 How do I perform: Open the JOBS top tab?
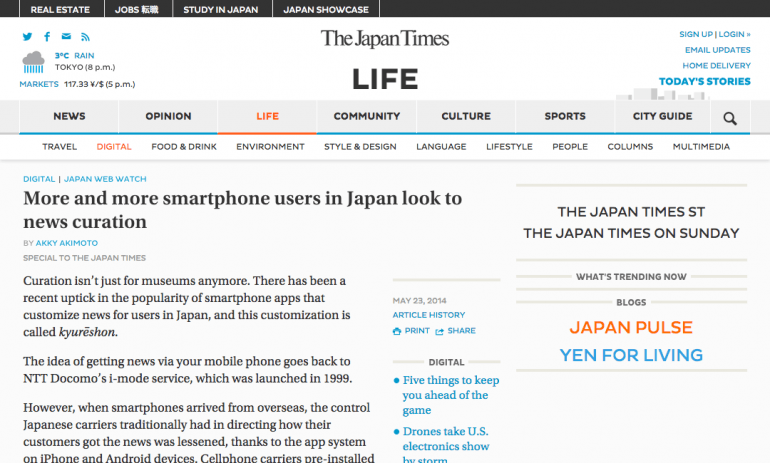coord(137,9)
